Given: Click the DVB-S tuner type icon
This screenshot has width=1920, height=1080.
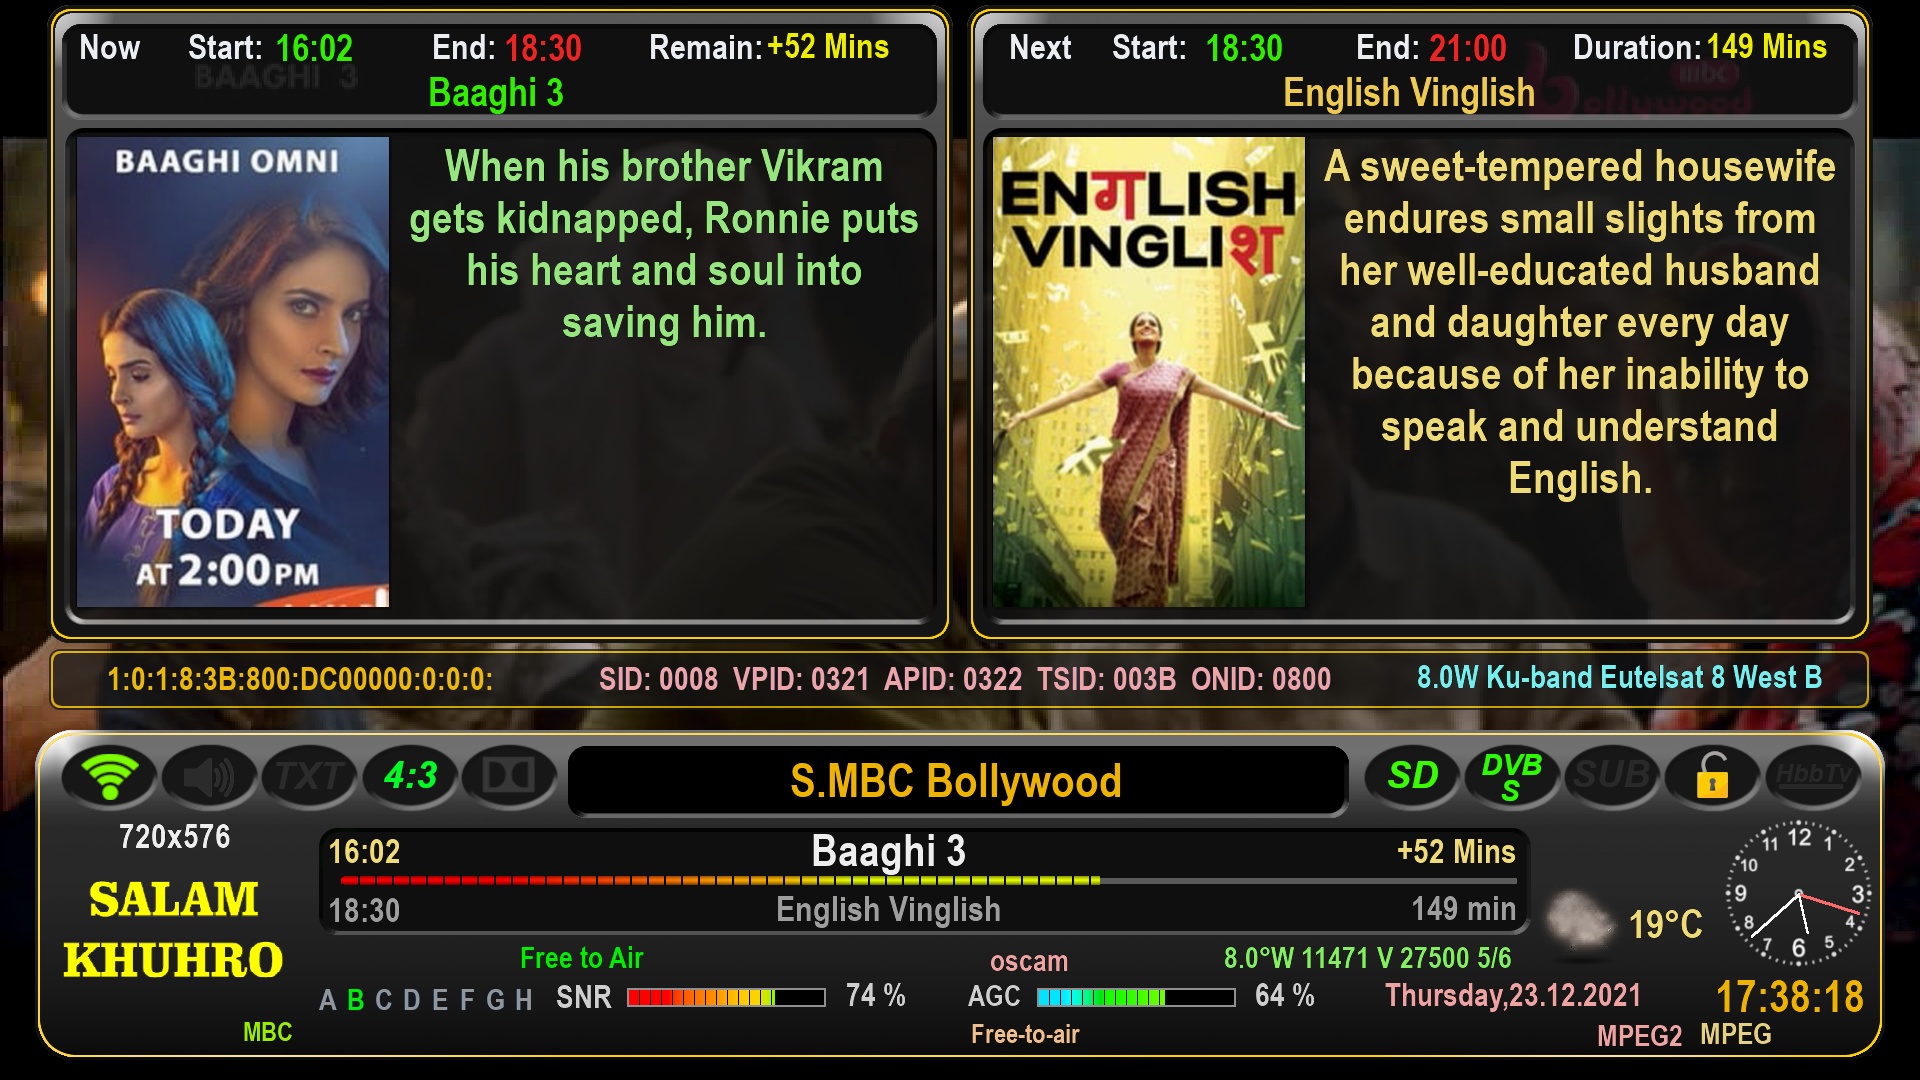Looking at the screenshot, I should 1512,776.
